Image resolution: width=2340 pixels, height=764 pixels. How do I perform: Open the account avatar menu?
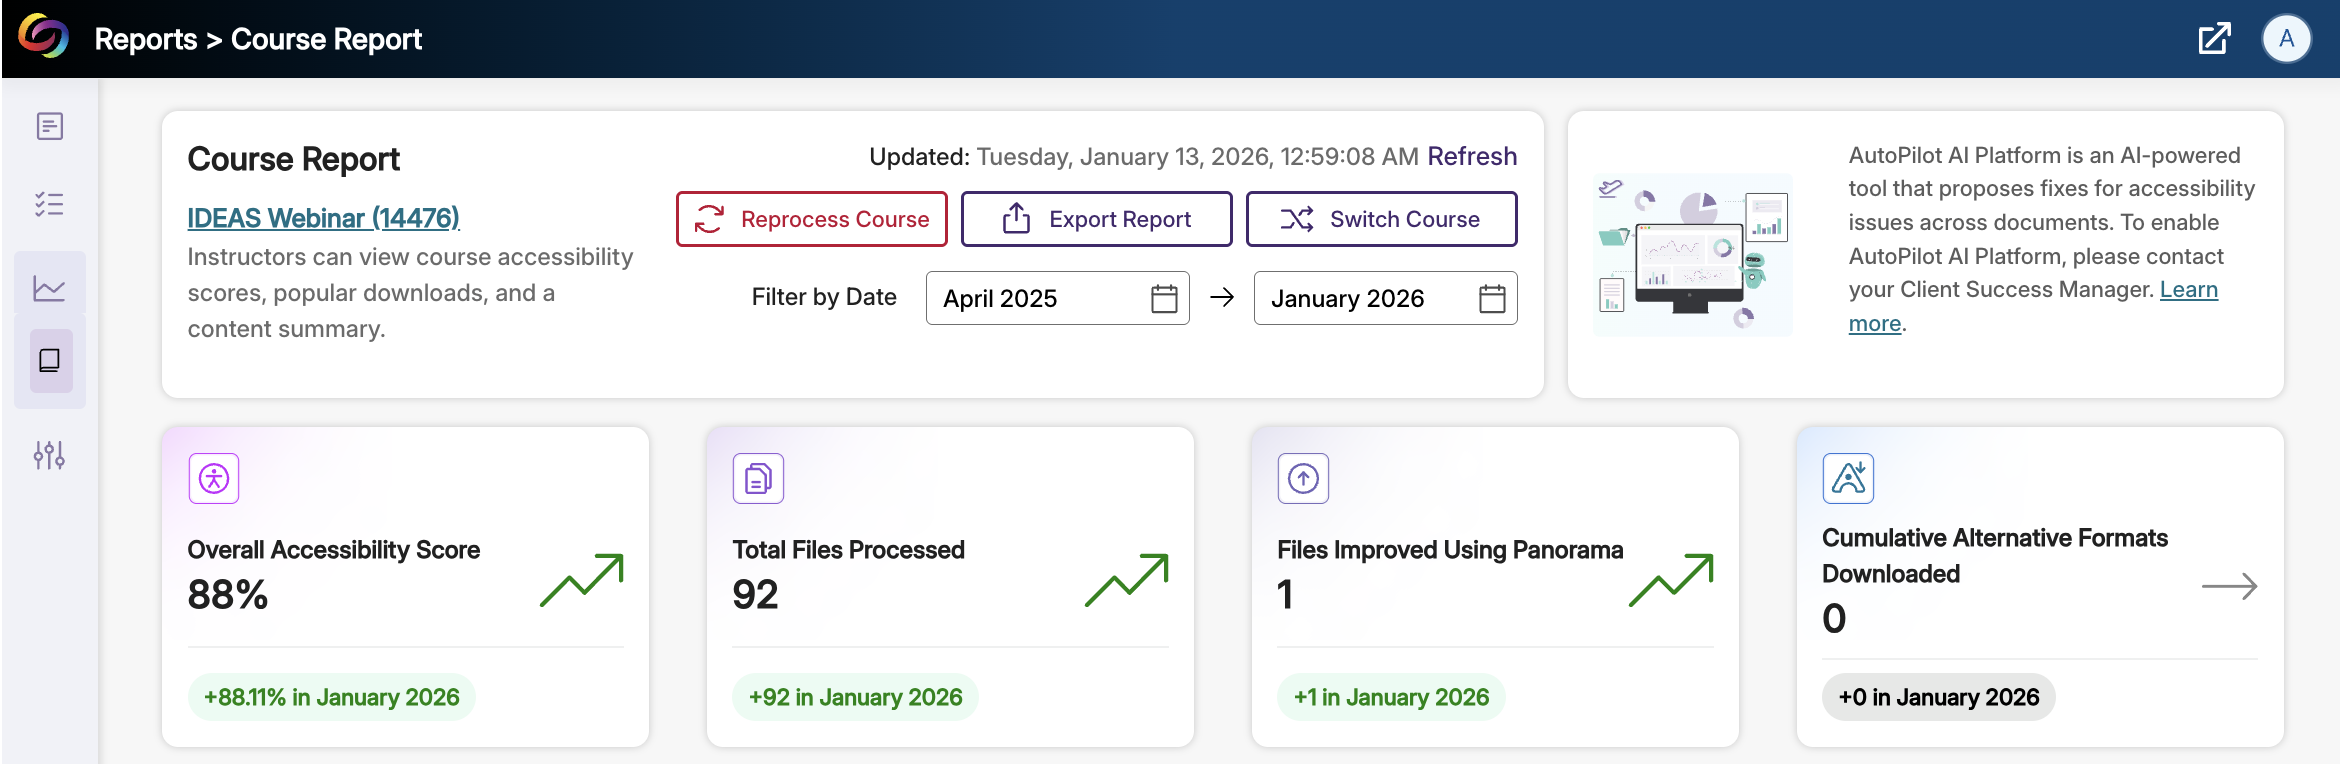(2287, 39)
